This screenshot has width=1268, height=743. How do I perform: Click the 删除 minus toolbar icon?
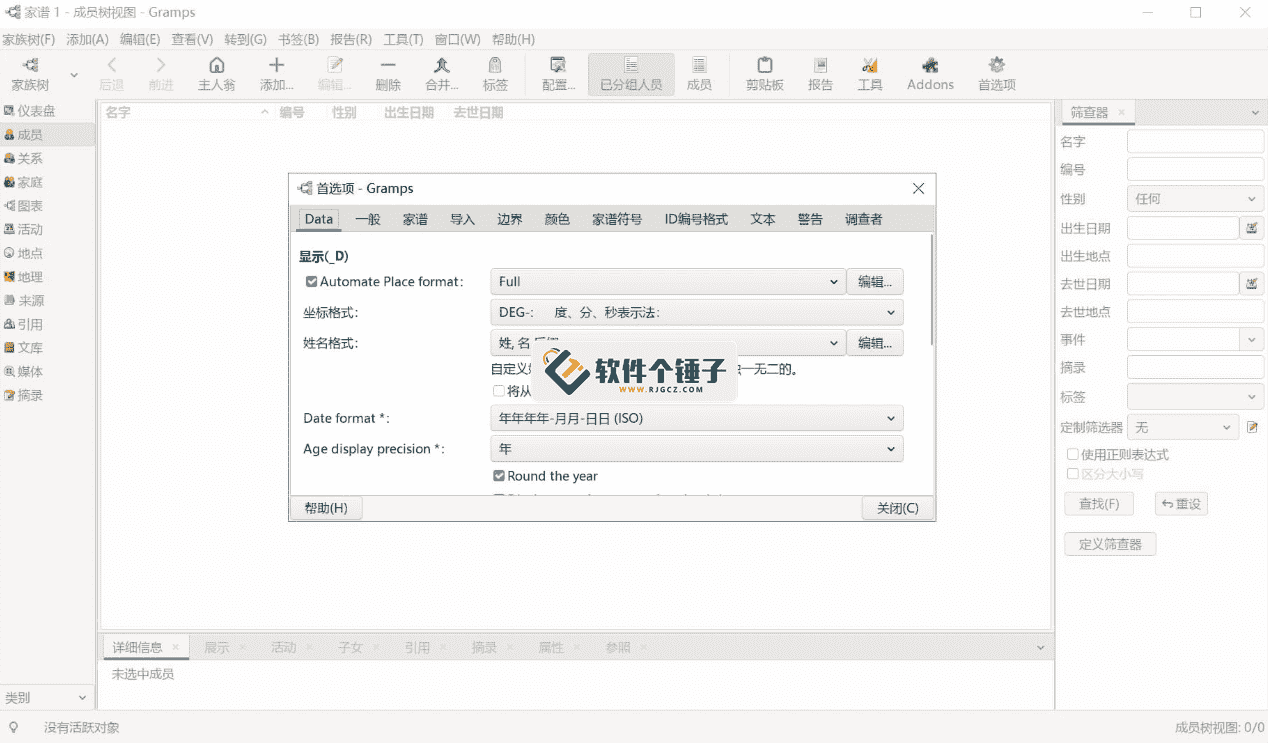coord(388,74)
